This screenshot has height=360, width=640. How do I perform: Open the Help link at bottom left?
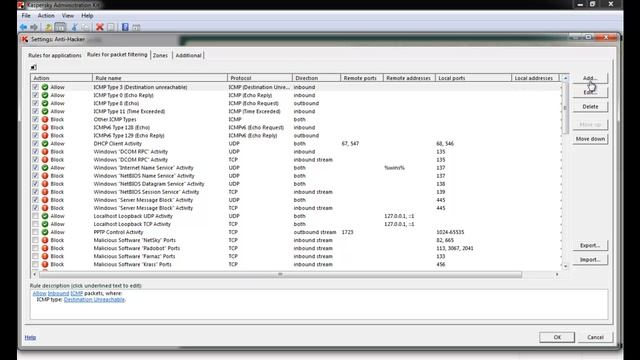(x=30, y=337)
